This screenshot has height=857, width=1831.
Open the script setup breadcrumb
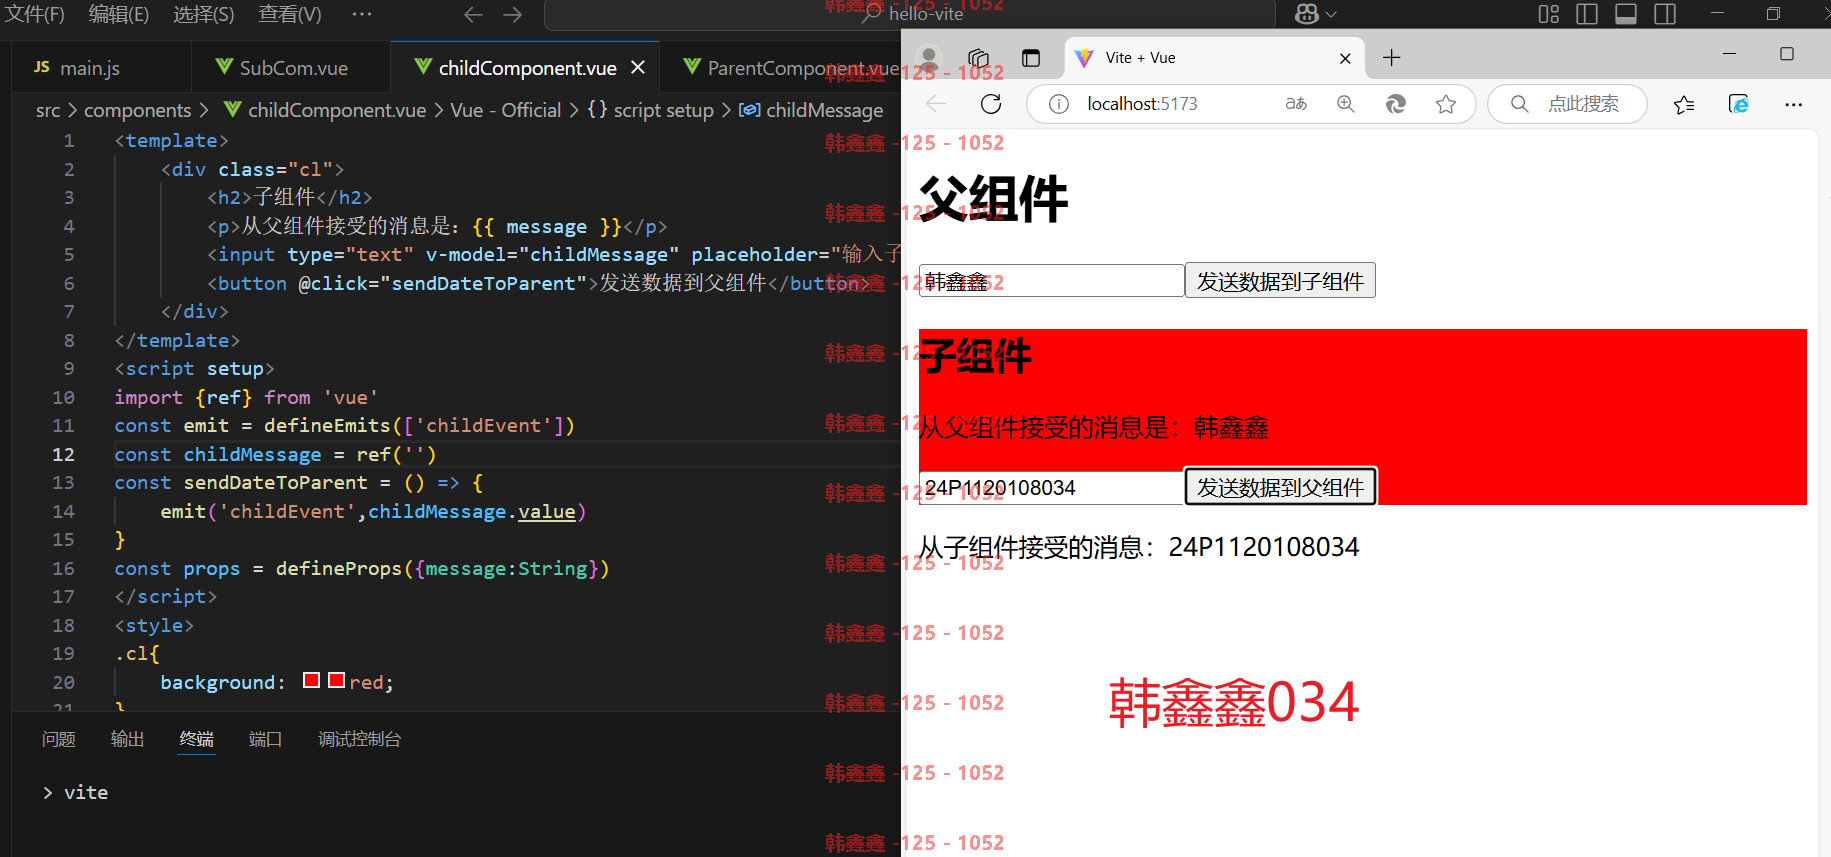point(651,110)
